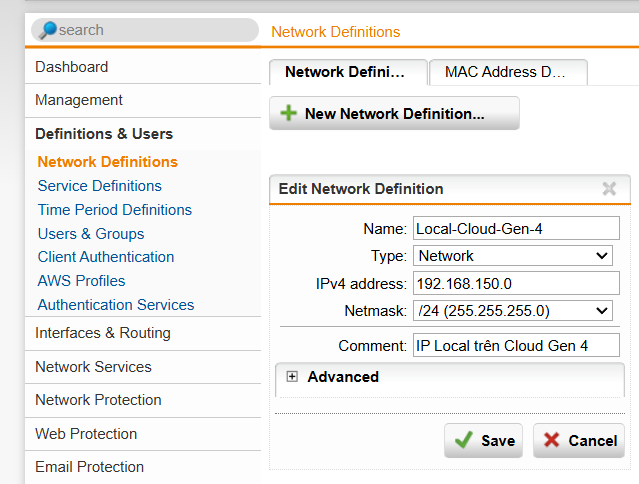The image size is (639, 484).
Task: Close the Edit Network Definition panel
Action: [x=609, y=189]
